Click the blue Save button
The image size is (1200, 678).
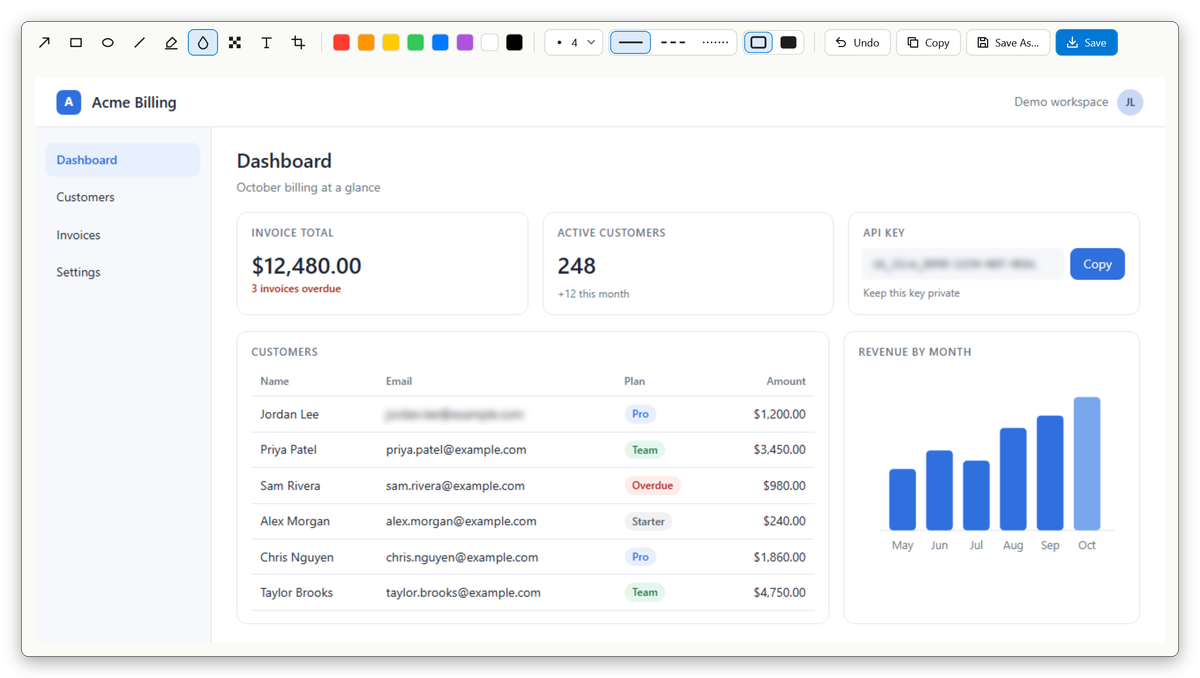tap(1086, 43)
